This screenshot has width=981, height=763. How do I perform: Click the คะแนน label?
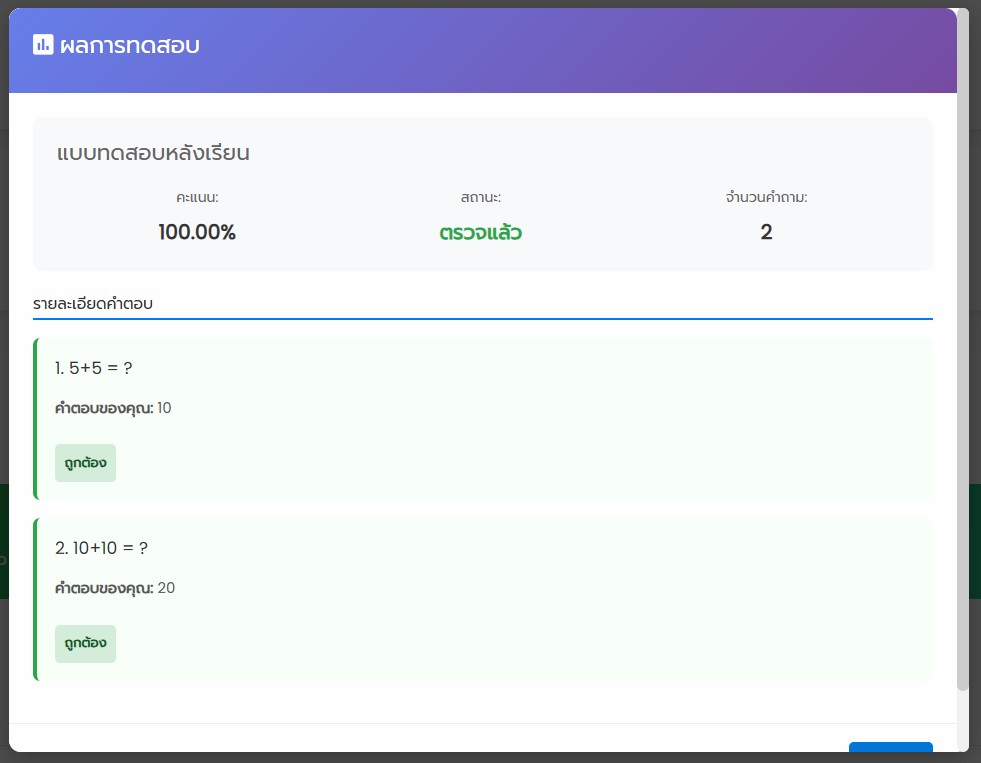[197, 198]
